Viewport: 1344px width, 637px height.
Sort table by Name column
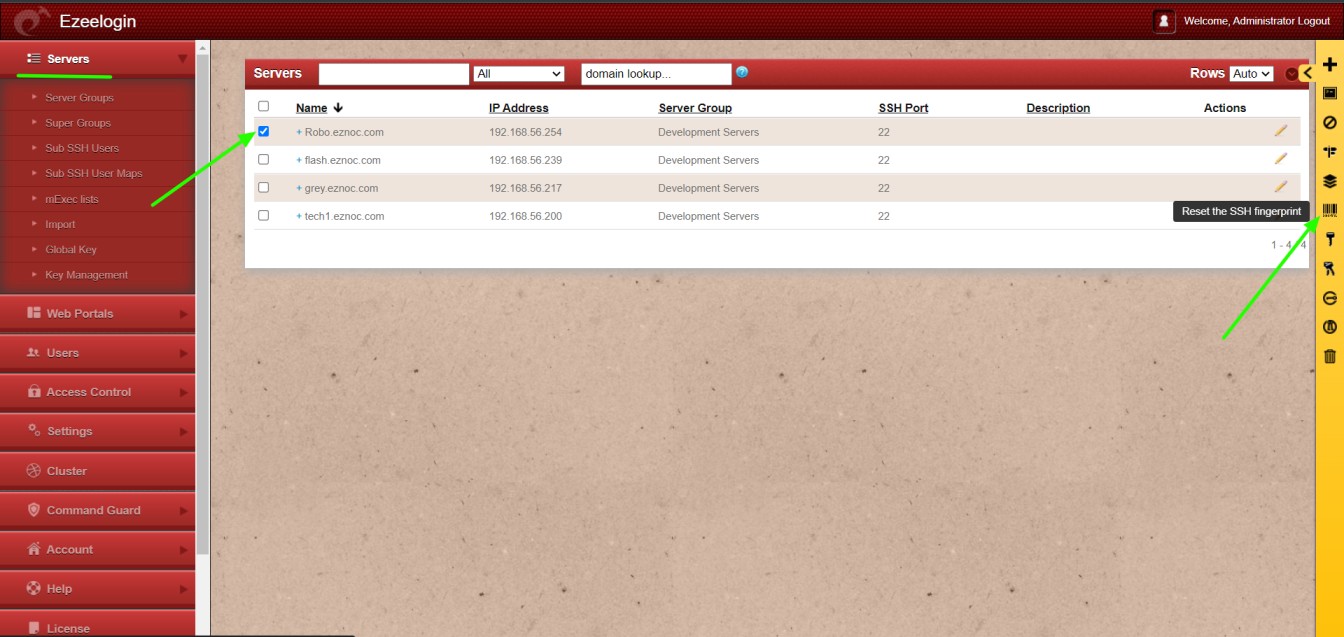click(x=312, y=108)
